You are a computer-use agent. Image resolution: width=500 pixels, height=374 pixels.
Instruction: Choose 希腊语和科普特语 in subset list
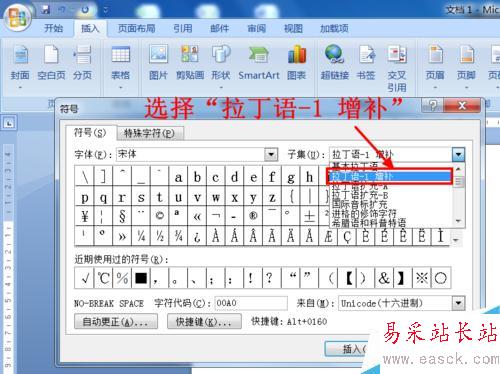point(390,223)
